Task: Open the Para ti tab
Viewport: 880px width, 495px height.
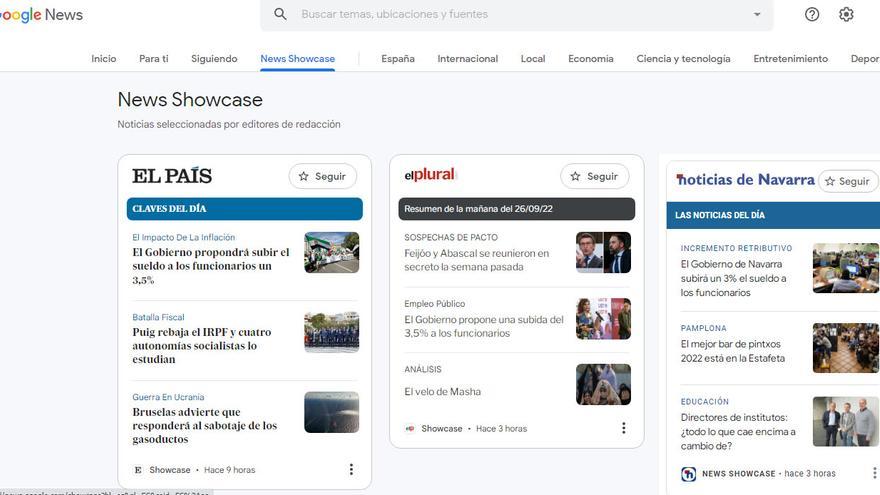Action: click(154, 58)
